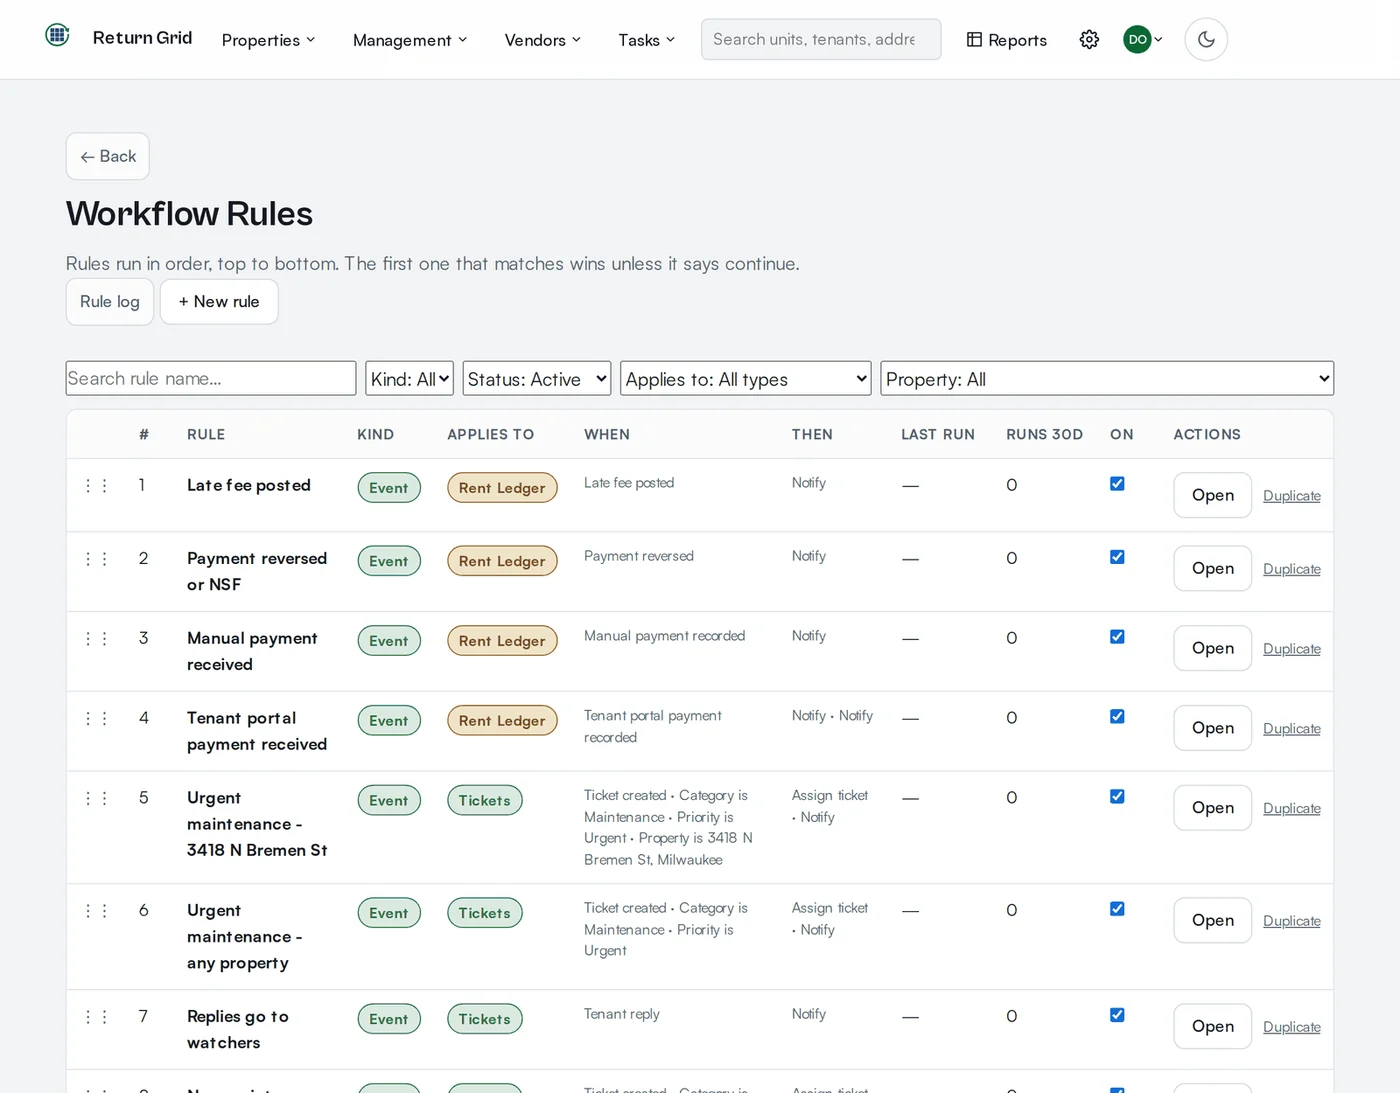
Task: Click the Search rule name field
Action: tap(211, 378)
